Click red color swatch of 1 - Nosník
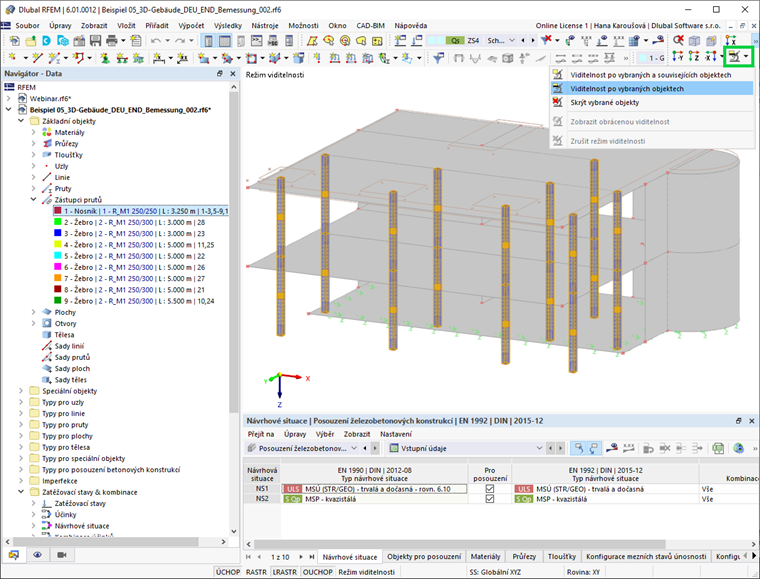The height and width of the screenshot is (579, 760). (x=58, y=211)
